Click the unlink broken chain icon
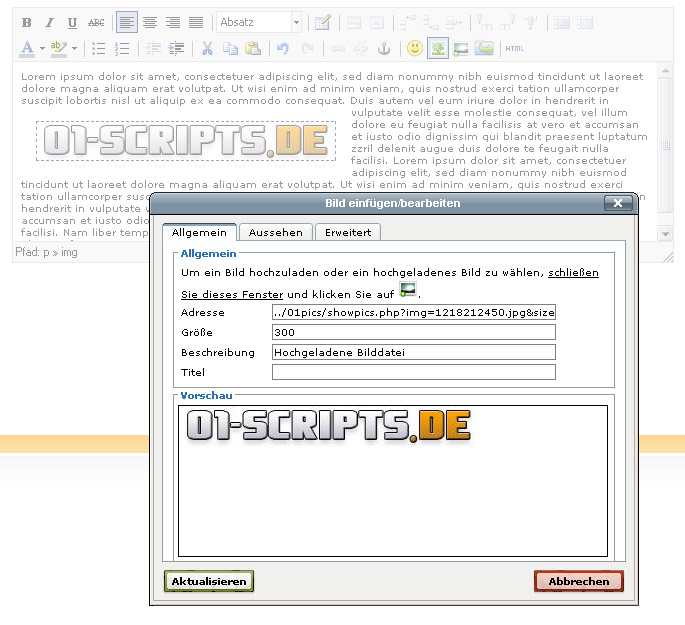Screen dimensions: 685x625 360,48
